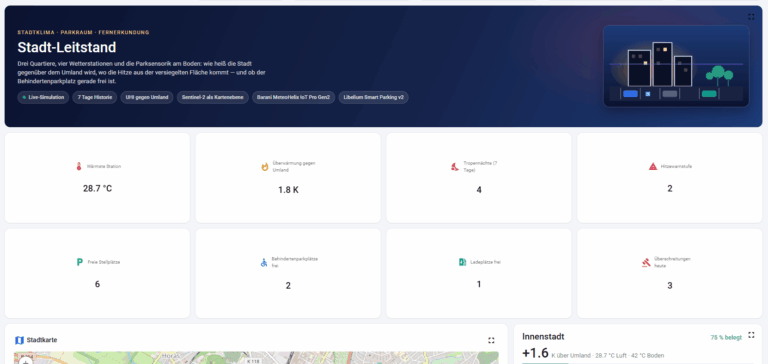This screenshot has height=364, width=768.
Task: Click the 75 % belegt label
Action: point(726,338)
